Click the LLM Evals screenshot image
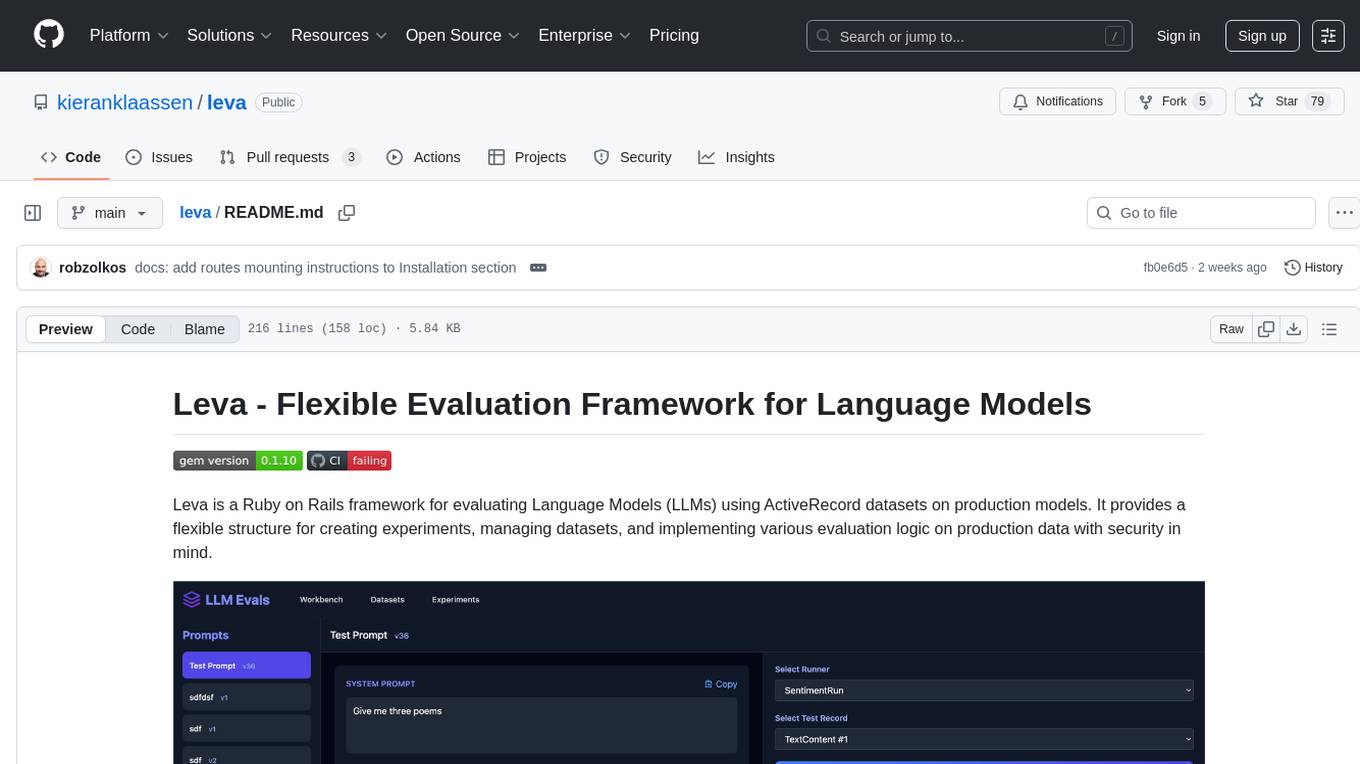The height and width of the screenshot is (764, 1360). tap(689, 672)
